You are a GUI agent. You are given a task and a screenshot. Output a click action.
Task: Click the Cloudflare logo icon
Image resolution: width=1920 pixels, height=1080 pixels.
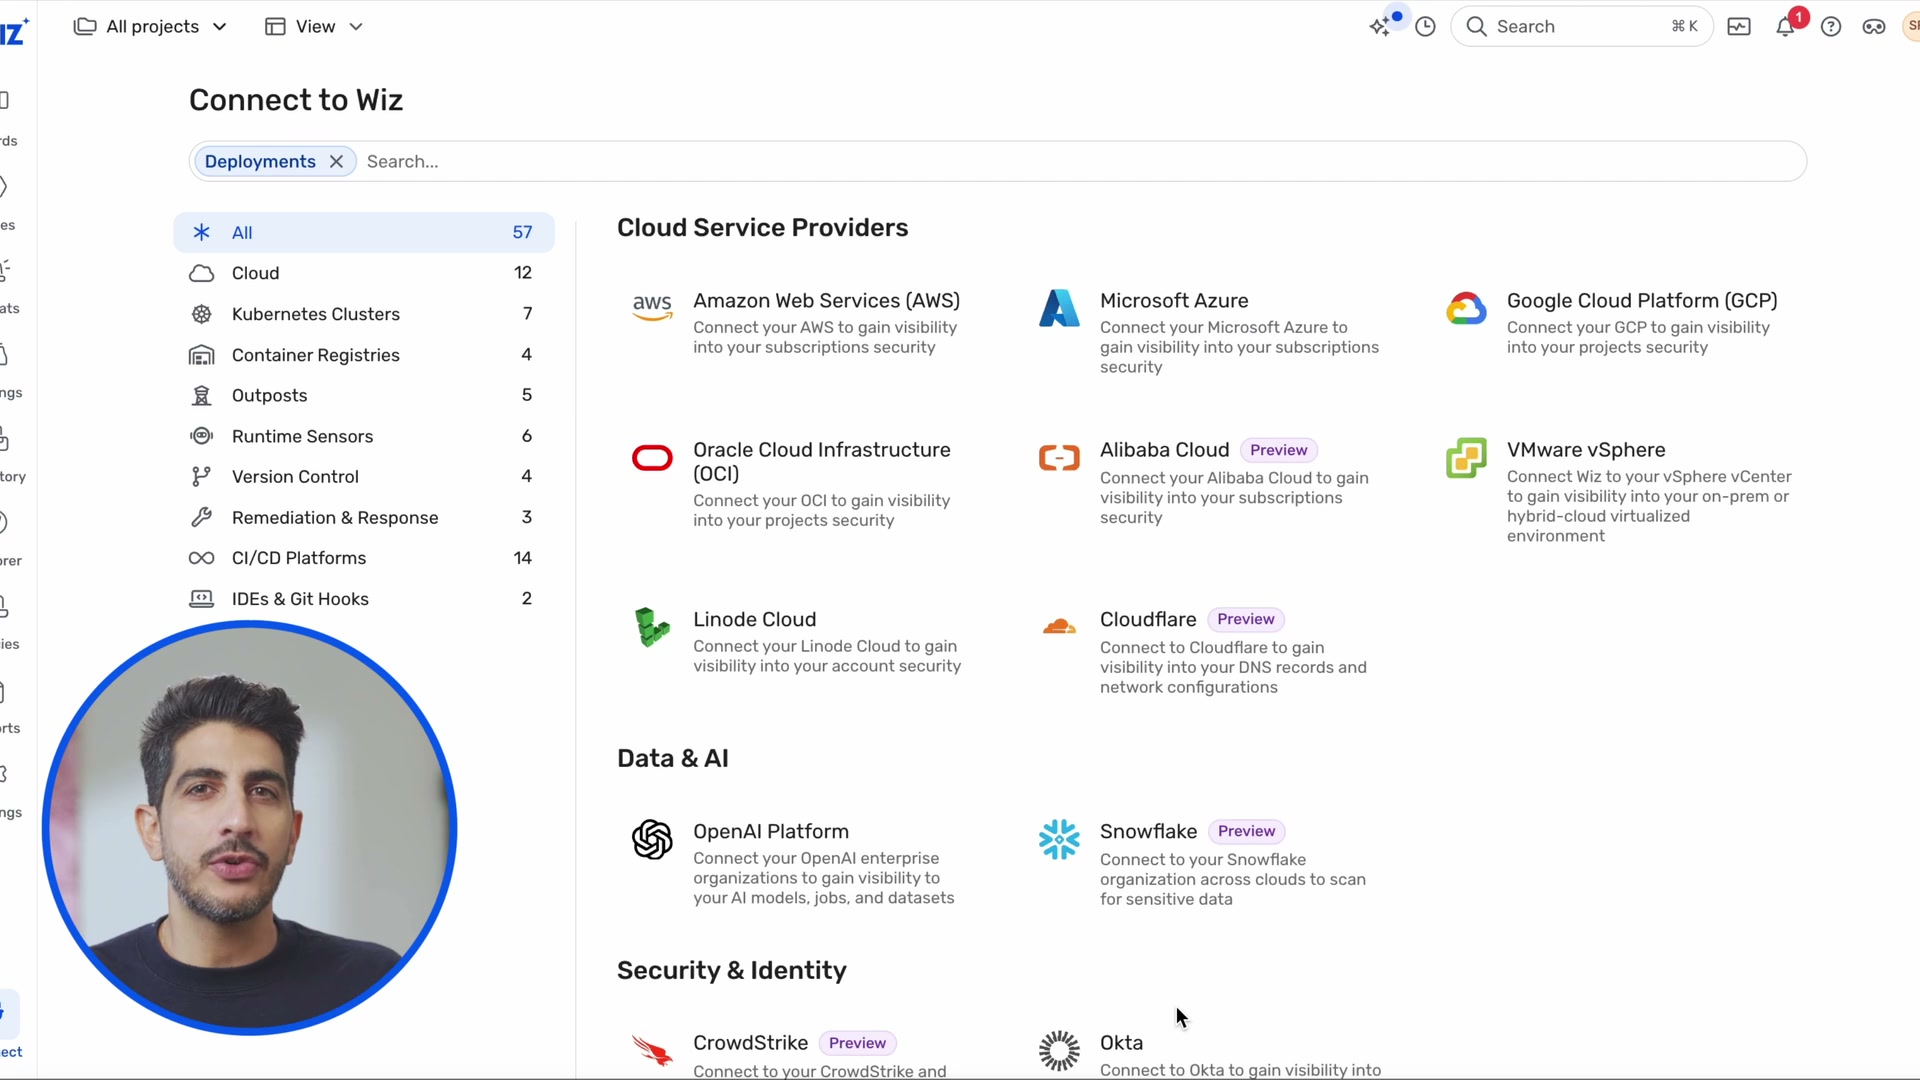click(x=1059, y=627)
